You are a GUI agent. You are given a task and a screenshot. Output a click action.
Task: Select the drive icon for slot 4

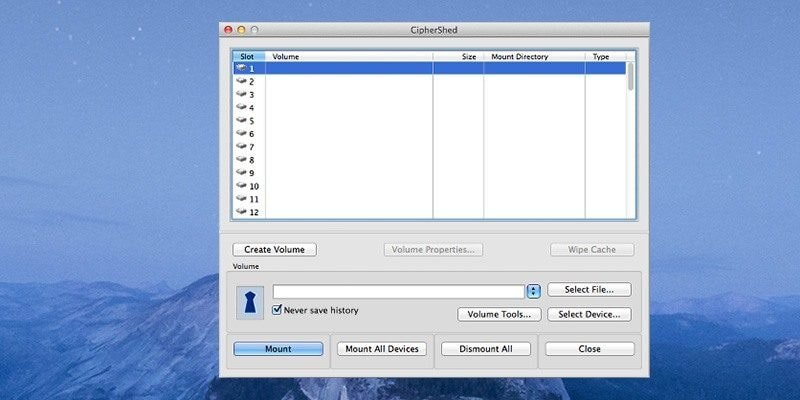click(242, 107)
